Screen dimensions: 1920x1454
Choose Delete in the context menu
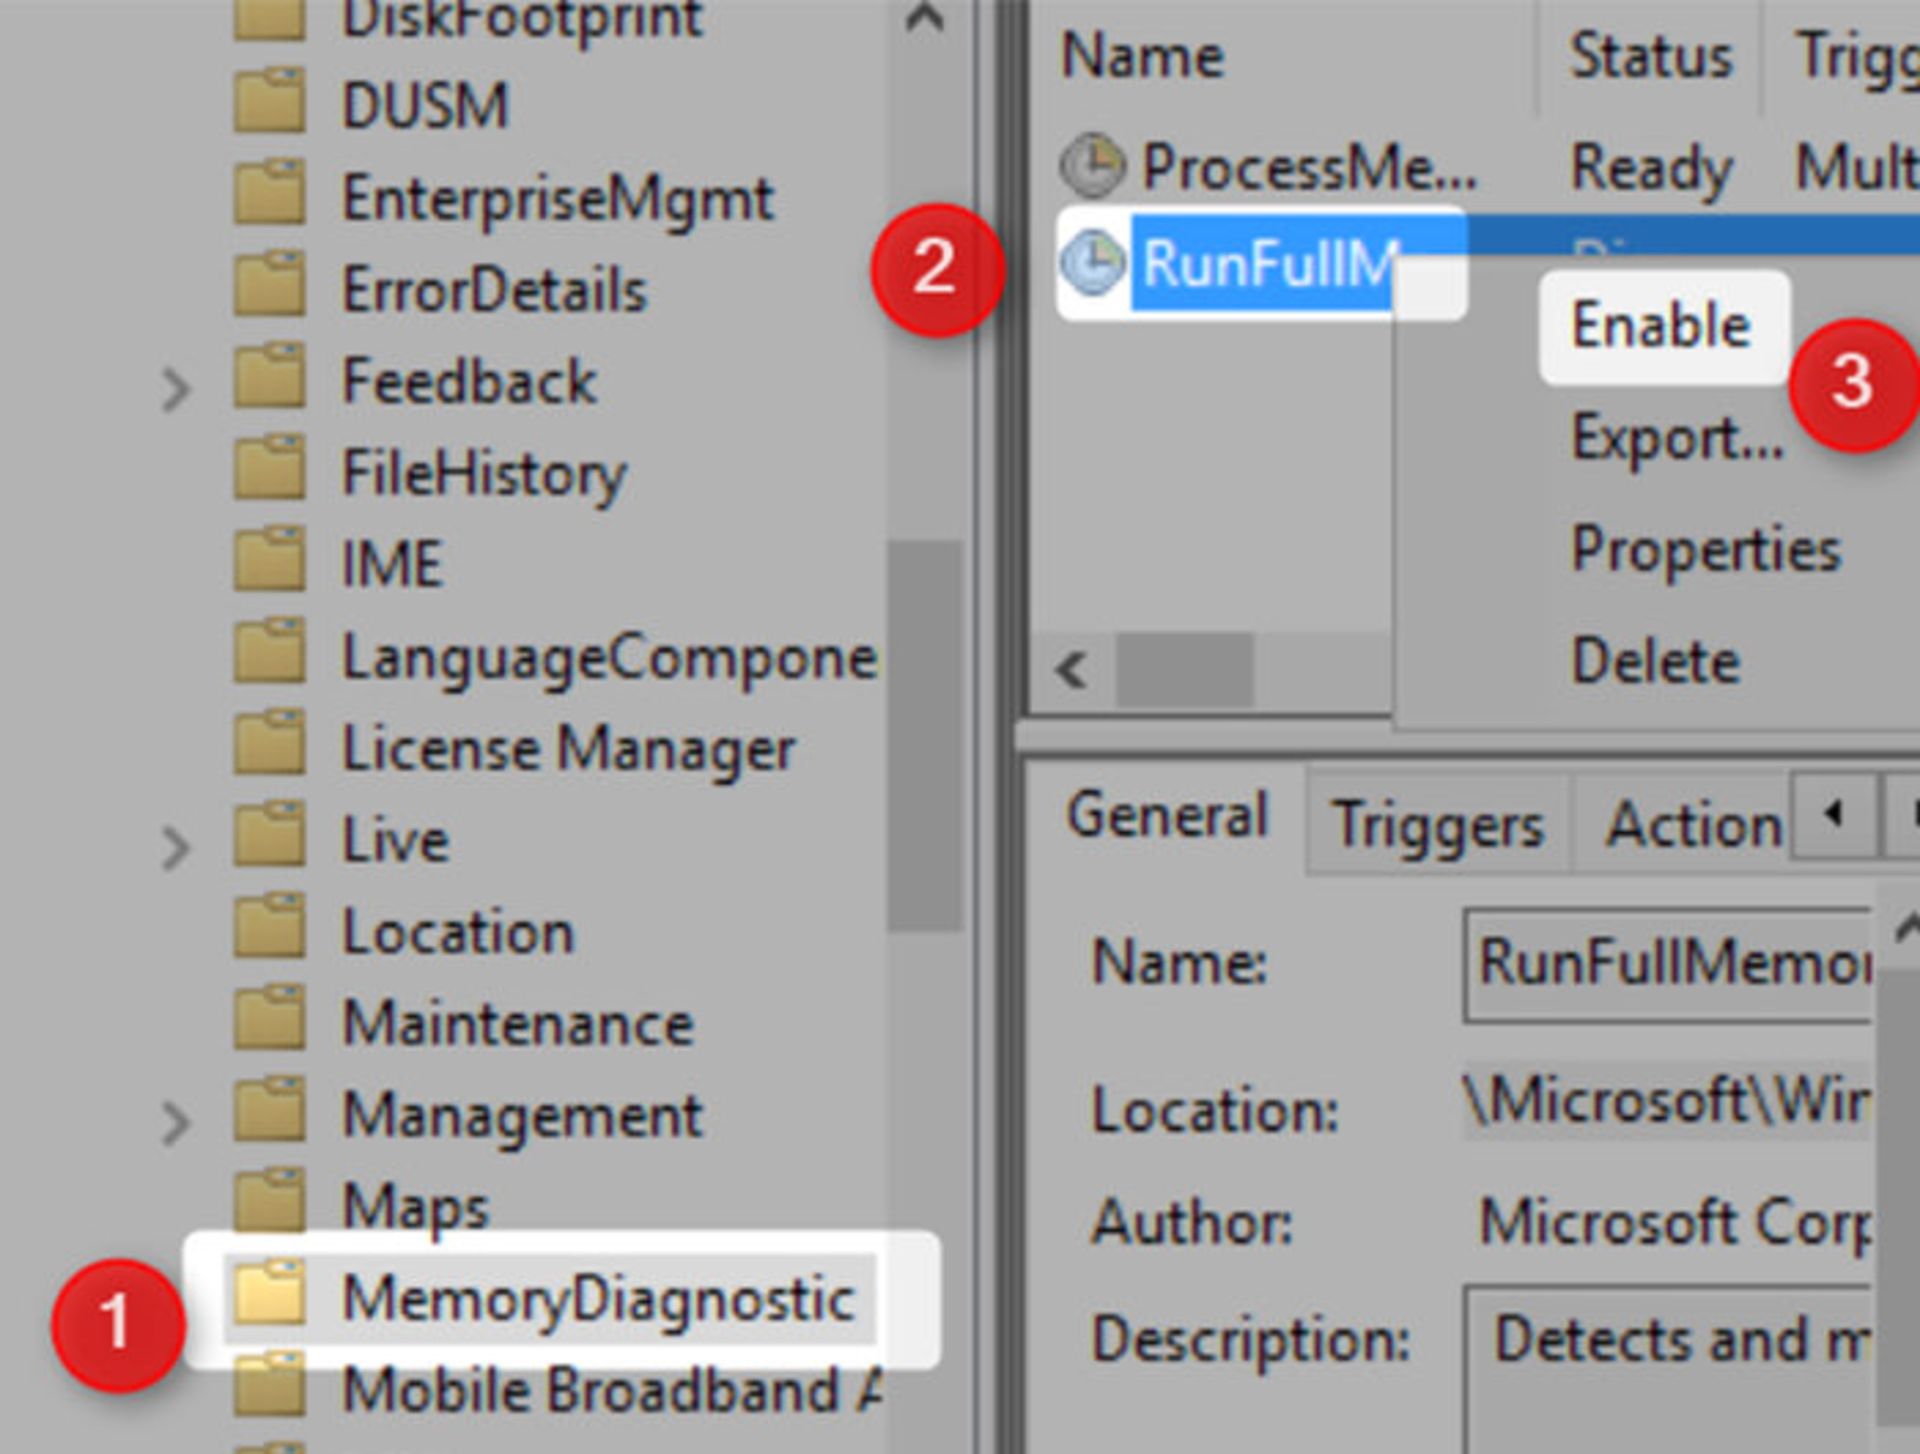tap(1655, 661)
